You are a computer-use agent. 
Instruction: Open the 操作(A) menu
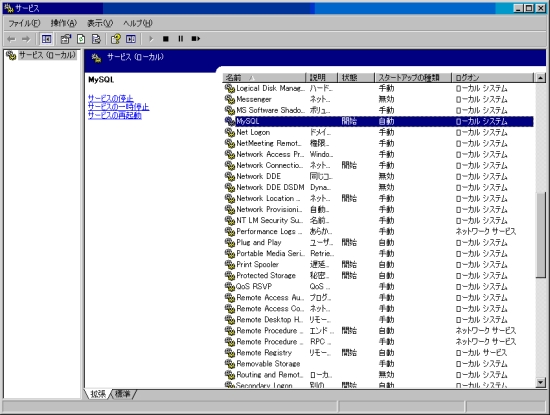[x=63, y=23]
